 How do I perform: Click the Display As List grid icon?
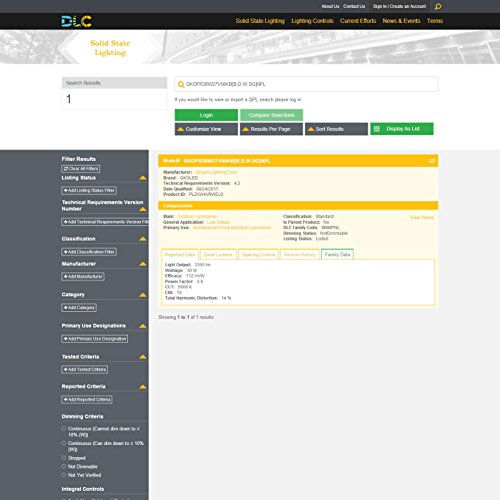[x=377, y=129]
